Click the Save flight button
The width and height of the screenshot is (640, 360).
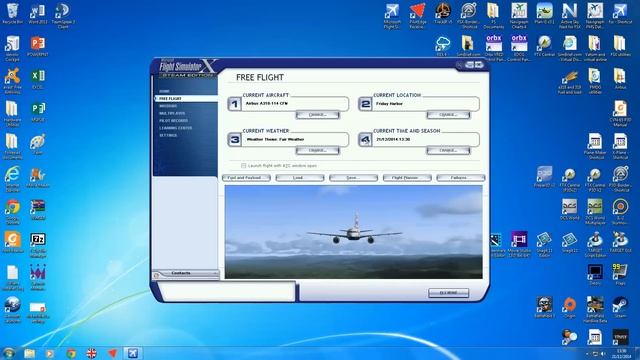click(x=353, y=178)
